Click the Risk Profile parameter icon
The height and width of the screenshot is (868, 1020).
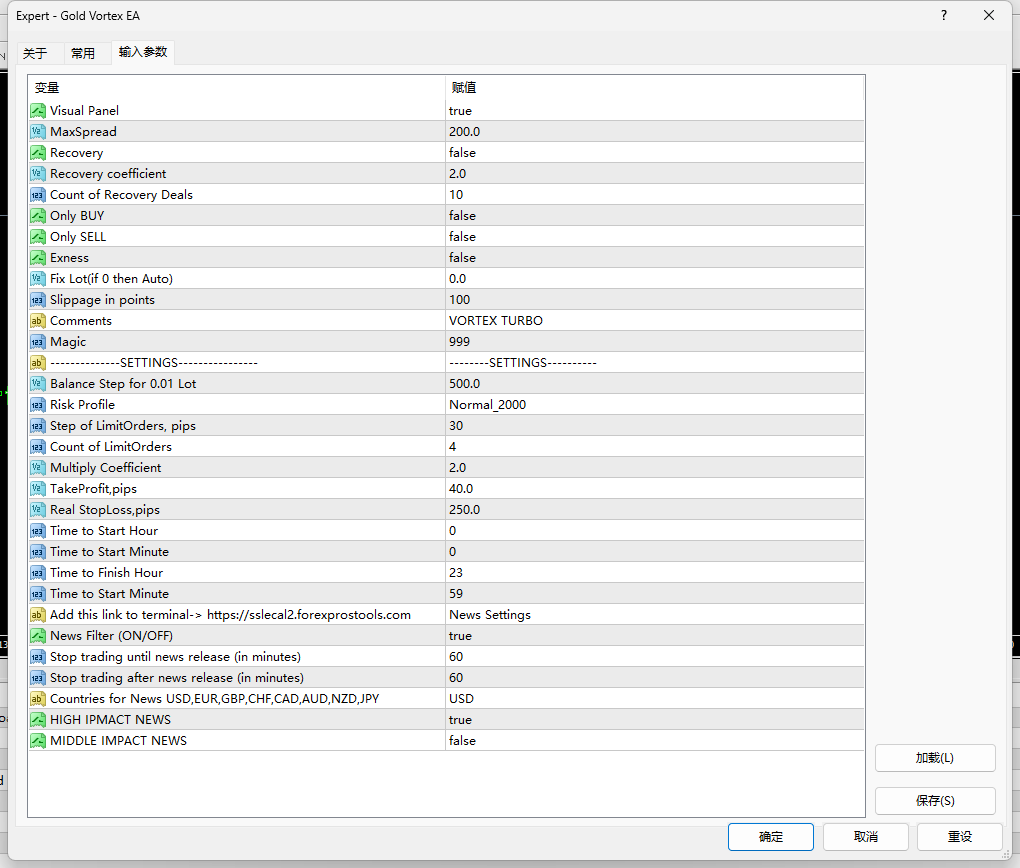coord(38,405)
